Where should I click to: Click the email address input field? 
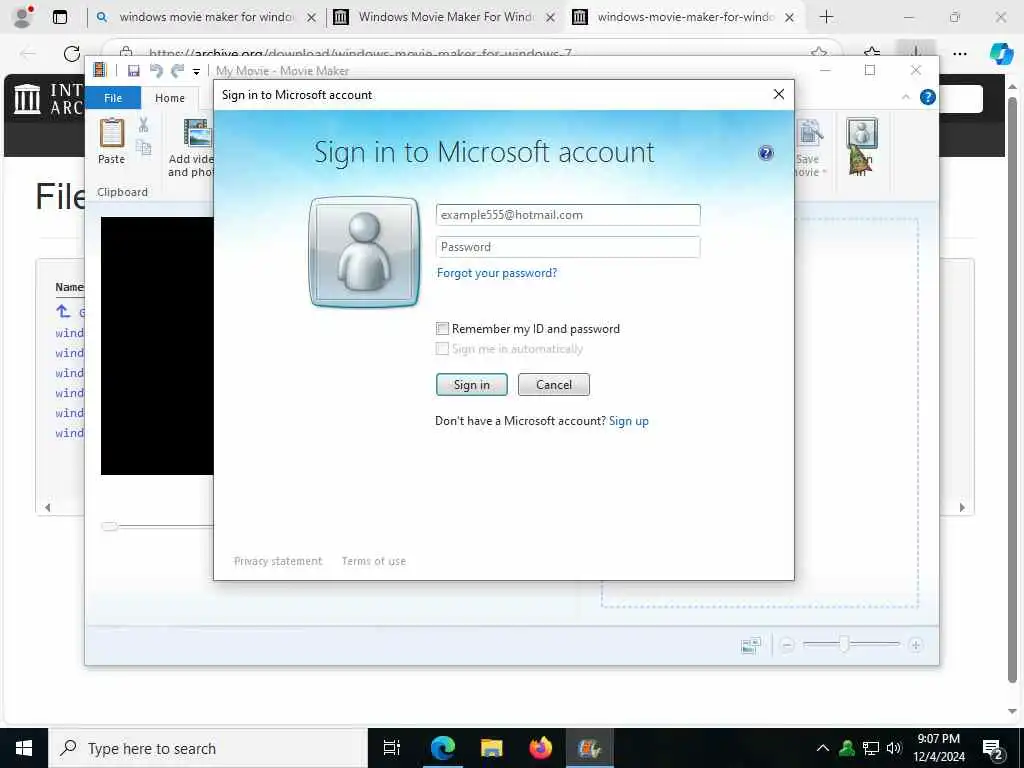click(568, 215)
